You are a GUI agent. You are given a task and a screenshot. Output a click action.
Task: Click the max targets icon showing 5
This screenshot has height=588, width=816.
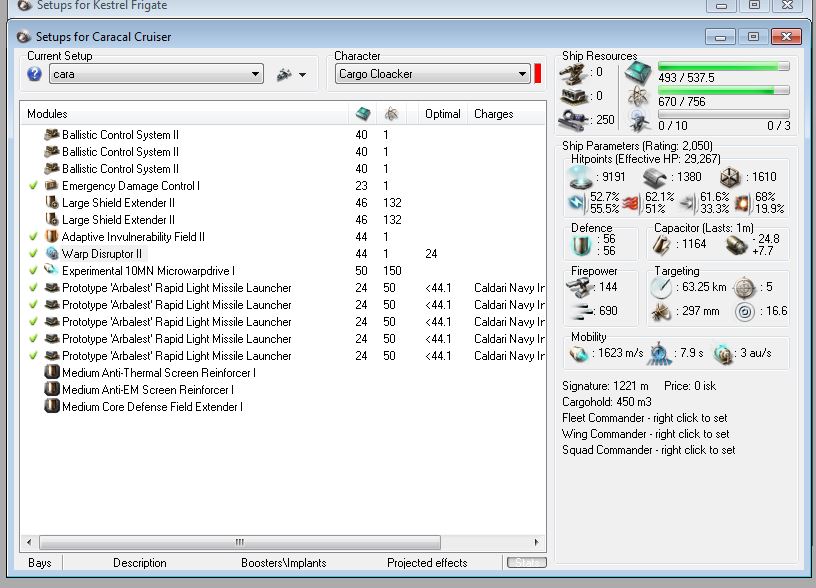coord(744,287)
